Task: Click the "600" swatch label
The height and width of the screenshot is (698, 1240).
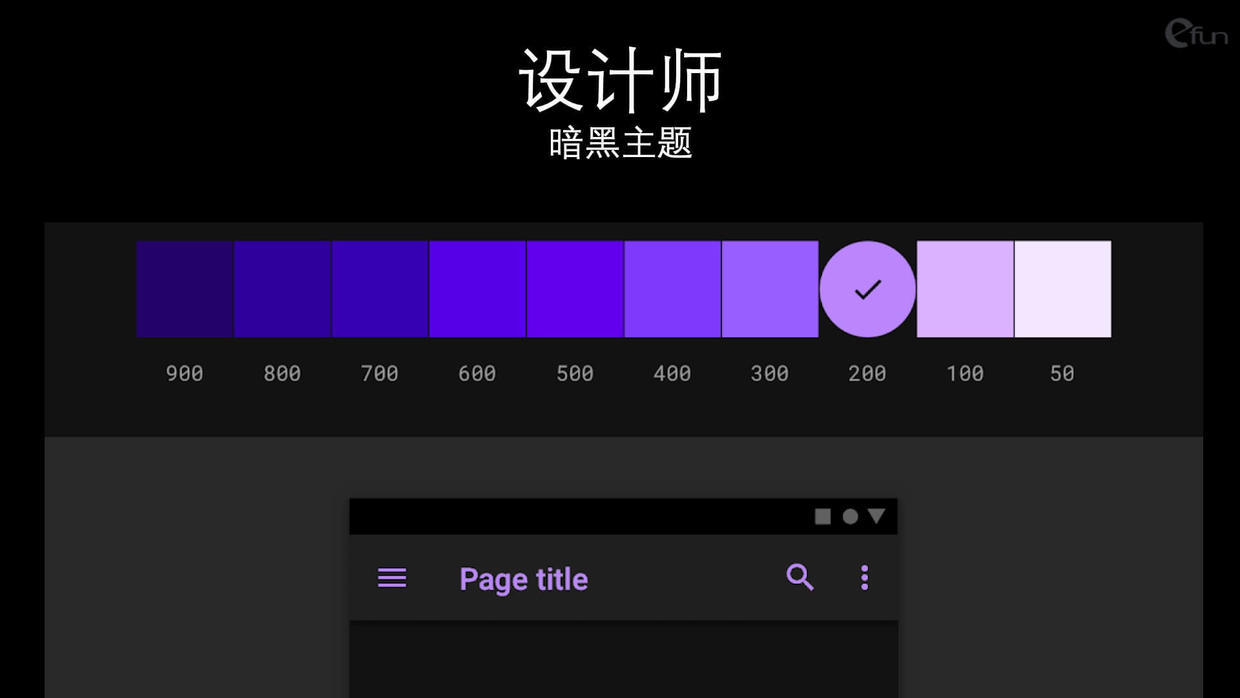Action: pyautogui.click(x=477, y=373)
